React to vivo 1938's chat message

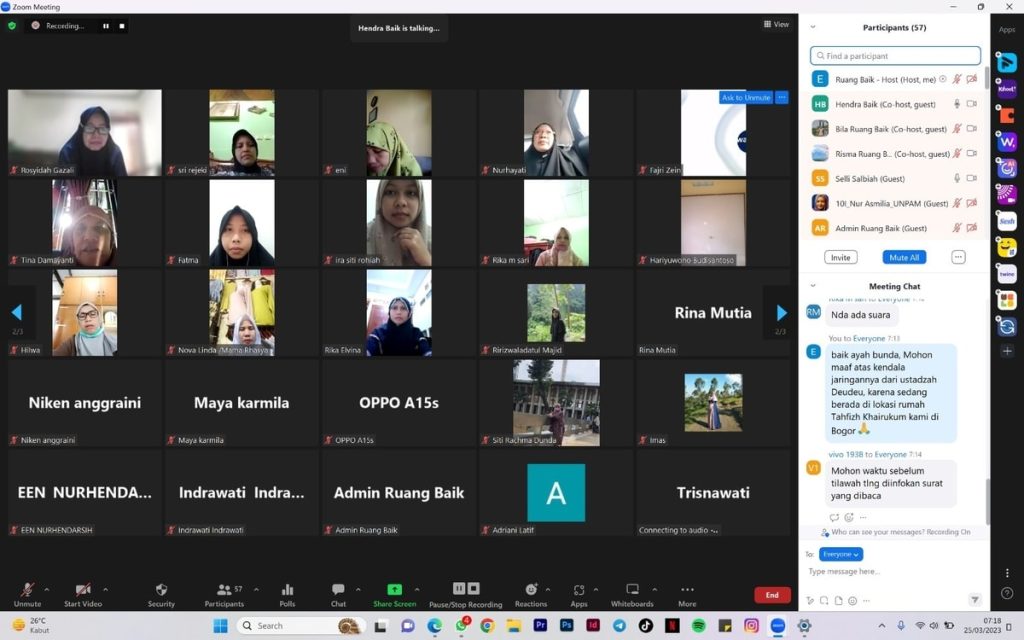(848, 517)
